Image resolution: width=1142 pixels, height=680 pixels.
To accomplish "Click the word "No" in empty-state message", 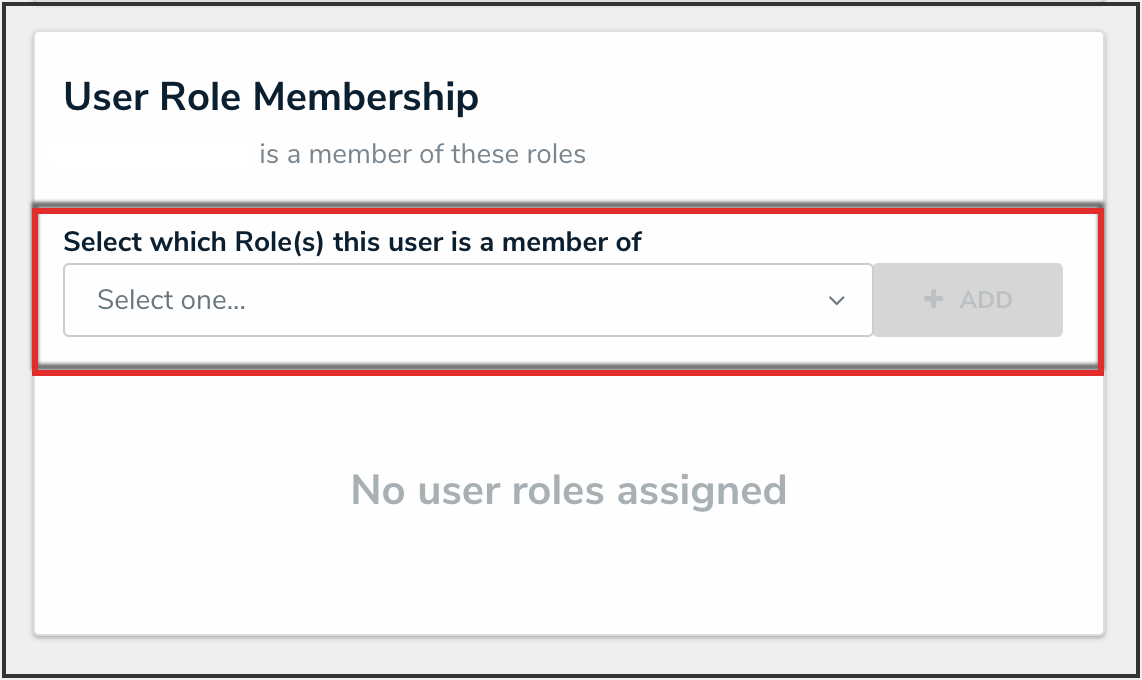I will point(378,491).
